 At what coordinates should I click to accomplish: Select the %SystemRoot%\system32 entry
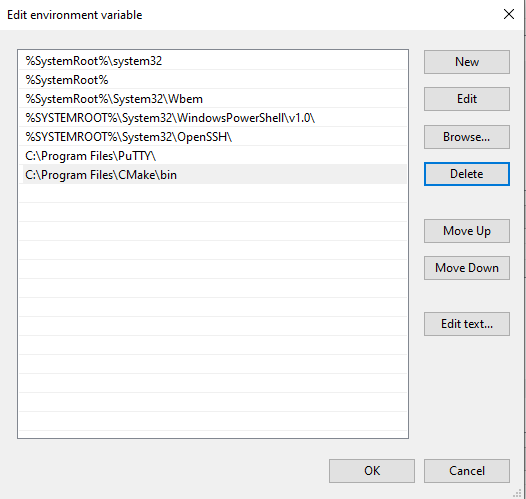(213, 61)
